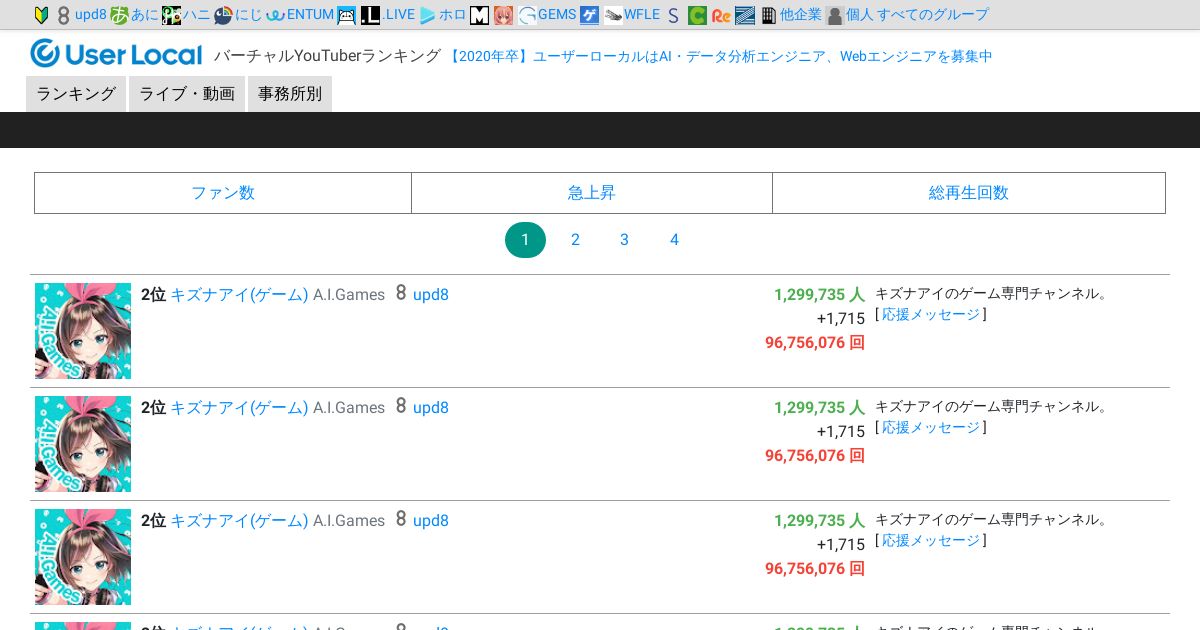The height and width of the screenshot is (630, 1200).
Task: Click the white robot face group icon
Action: coord(347,15)
